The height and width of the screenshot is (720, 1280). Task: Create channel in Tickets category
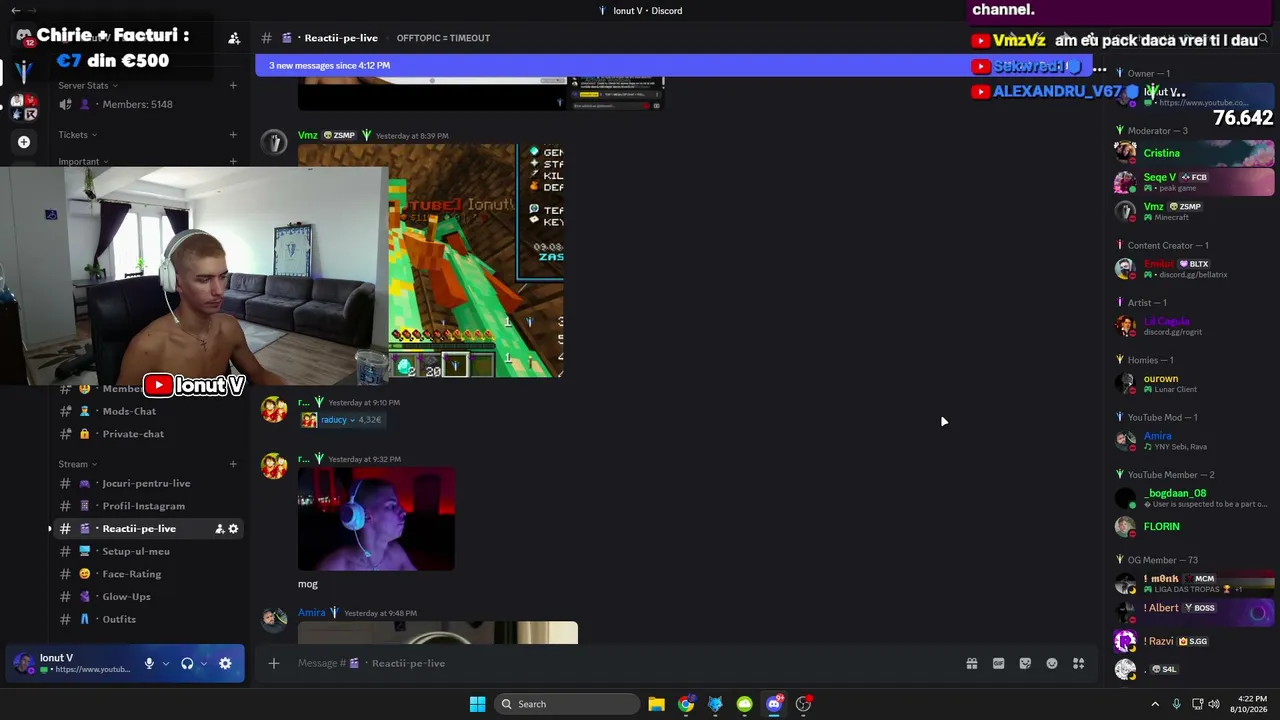(233, 135)
